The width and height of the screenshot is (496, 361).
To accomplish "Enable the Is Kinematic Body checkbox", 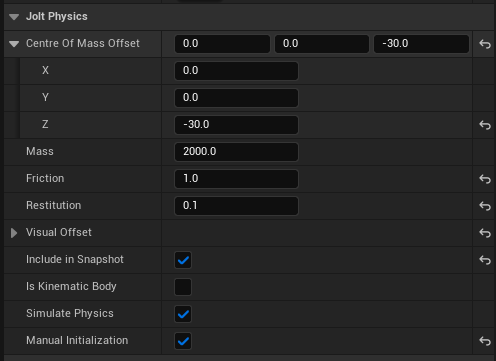I will coord(183,287).
